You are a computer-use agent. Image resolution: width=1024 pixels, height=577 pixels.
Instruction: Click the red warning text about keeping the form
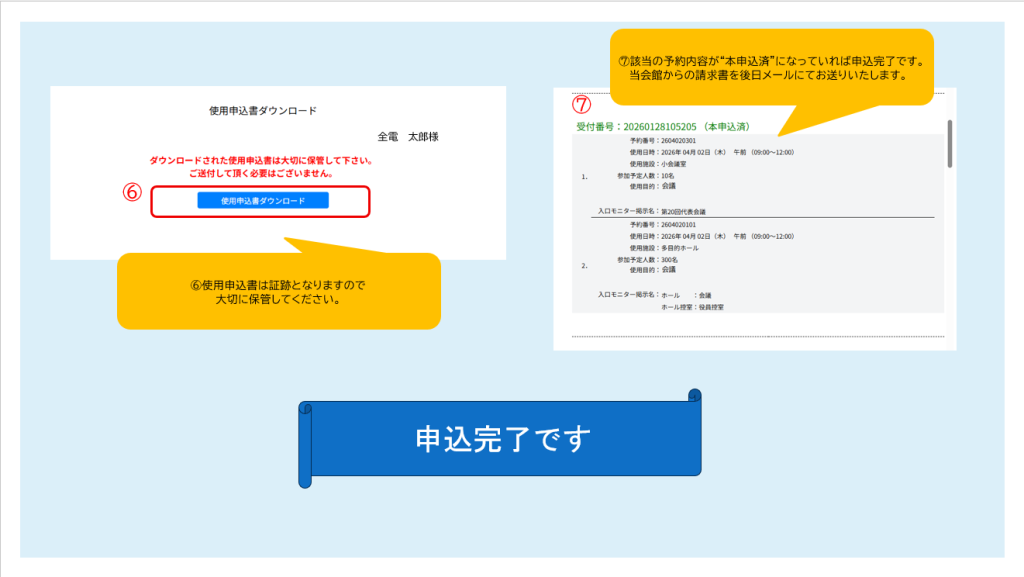[x=261, y=160]
